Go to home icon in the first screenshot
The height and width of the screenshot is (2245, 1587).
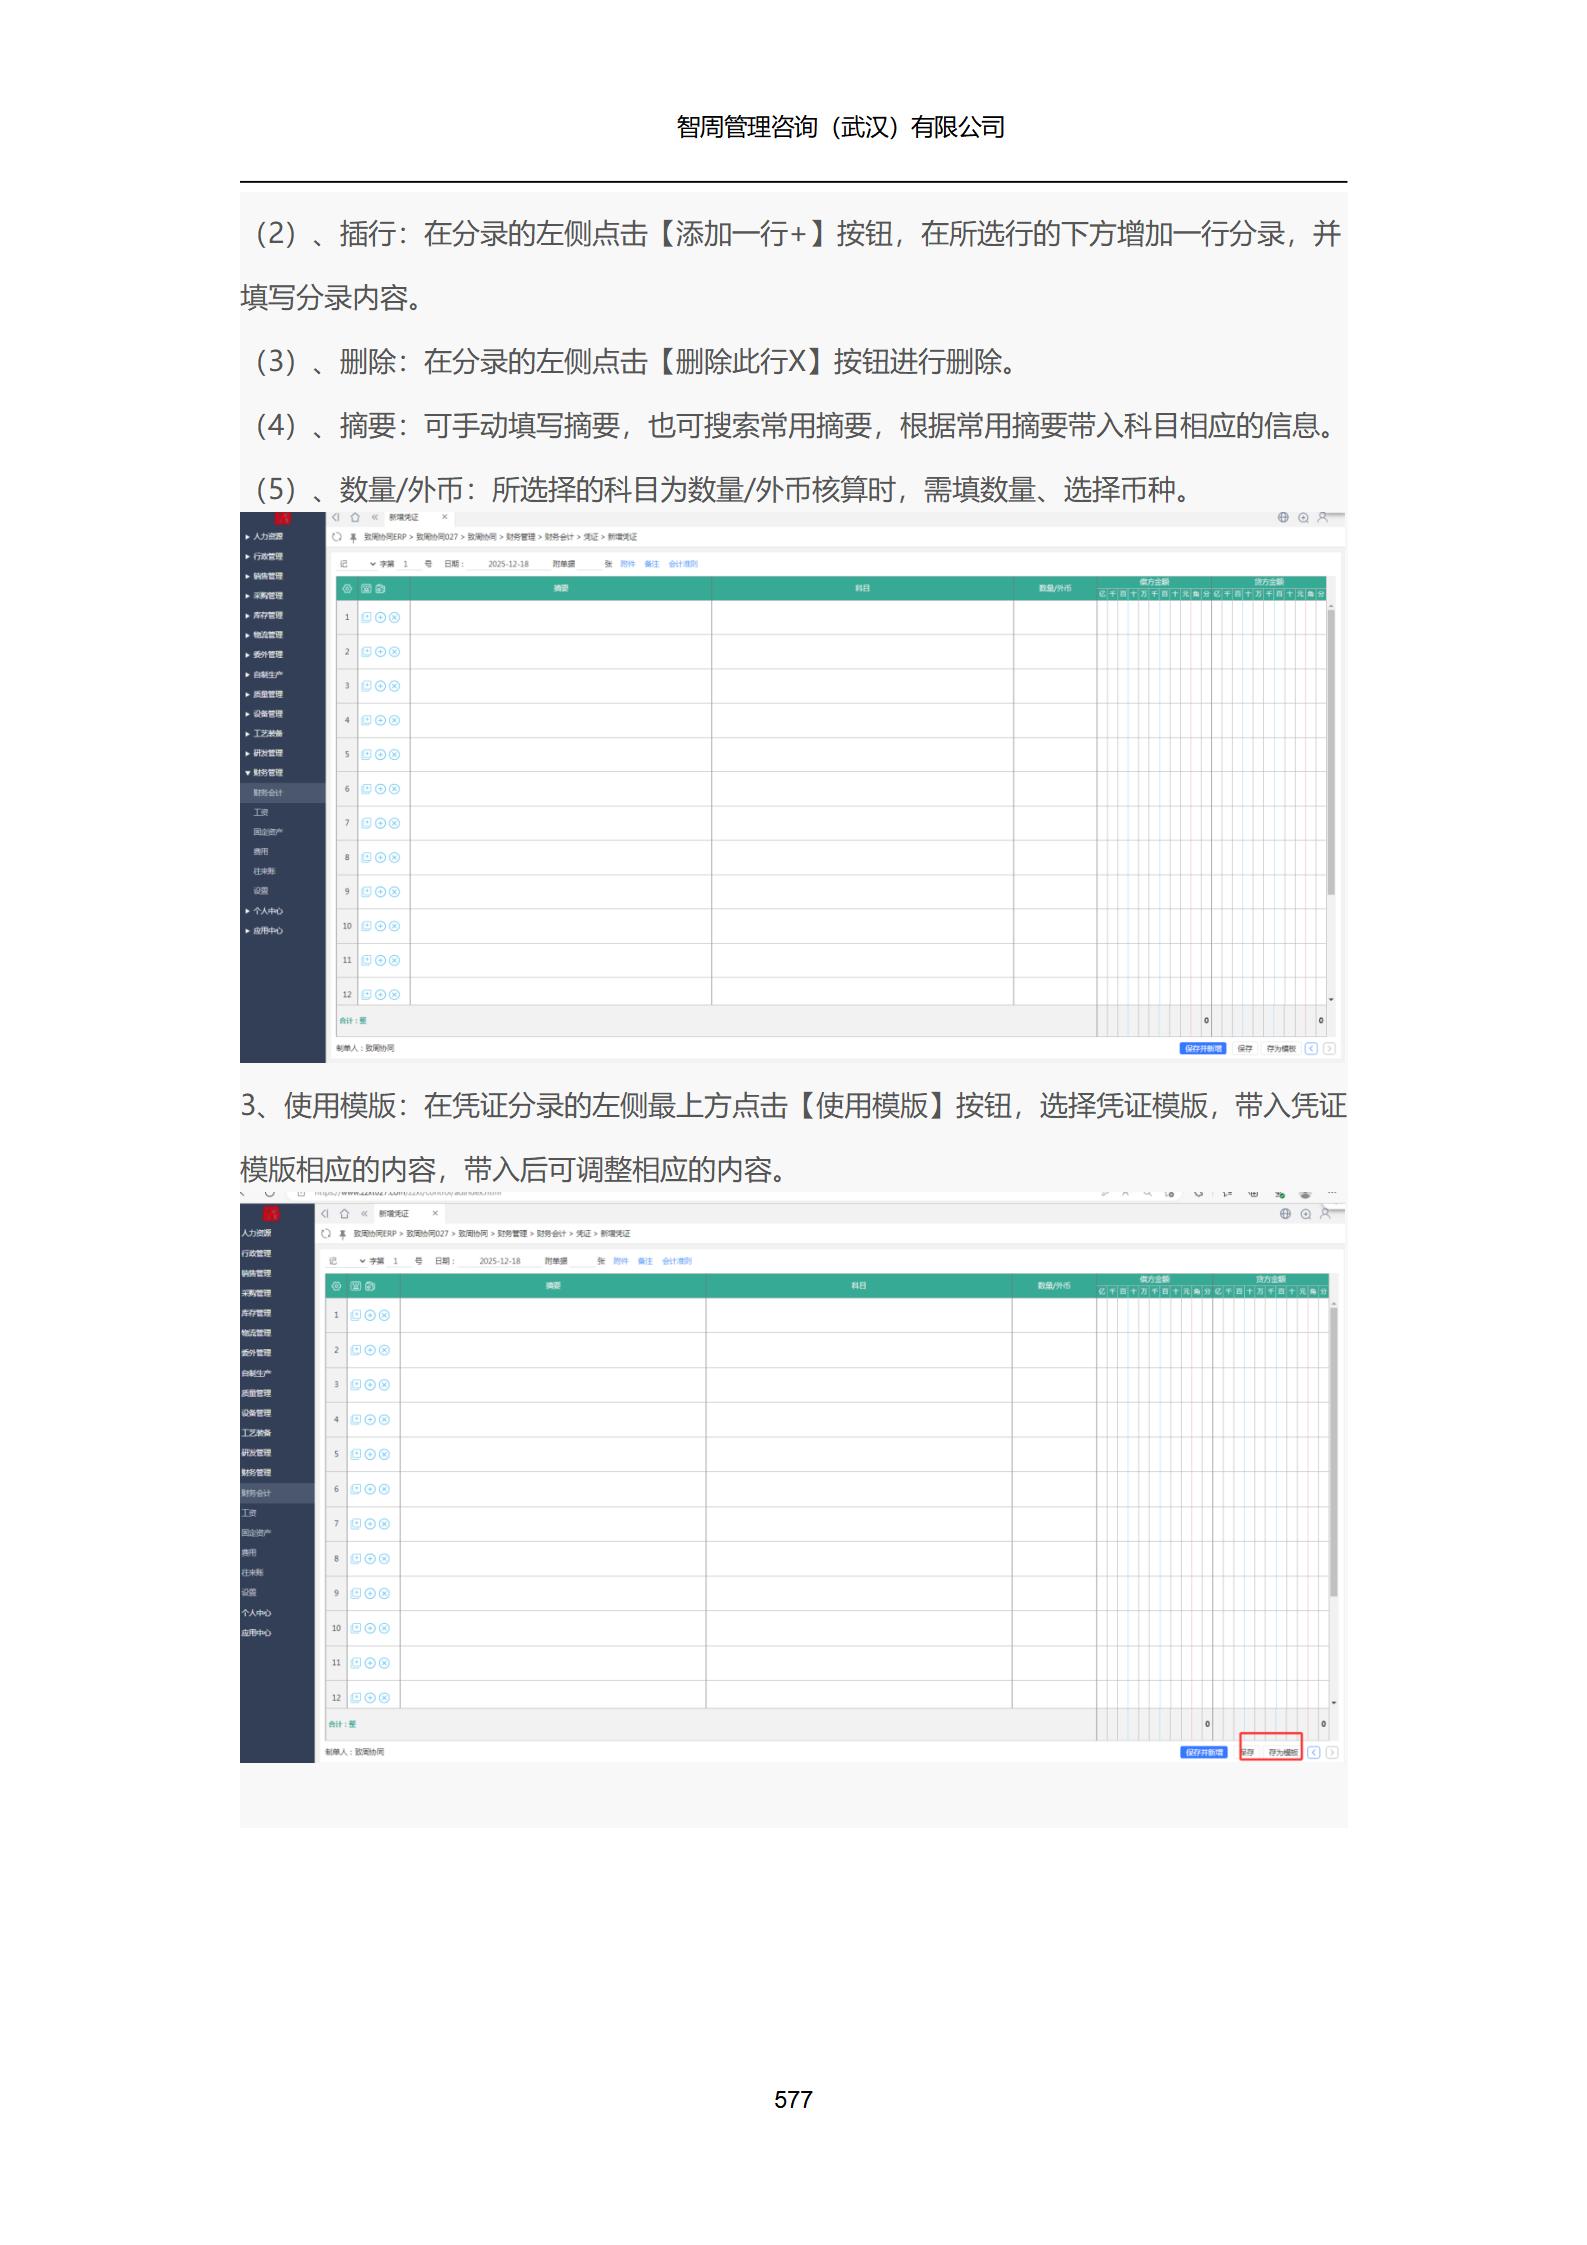coord(355,517)
